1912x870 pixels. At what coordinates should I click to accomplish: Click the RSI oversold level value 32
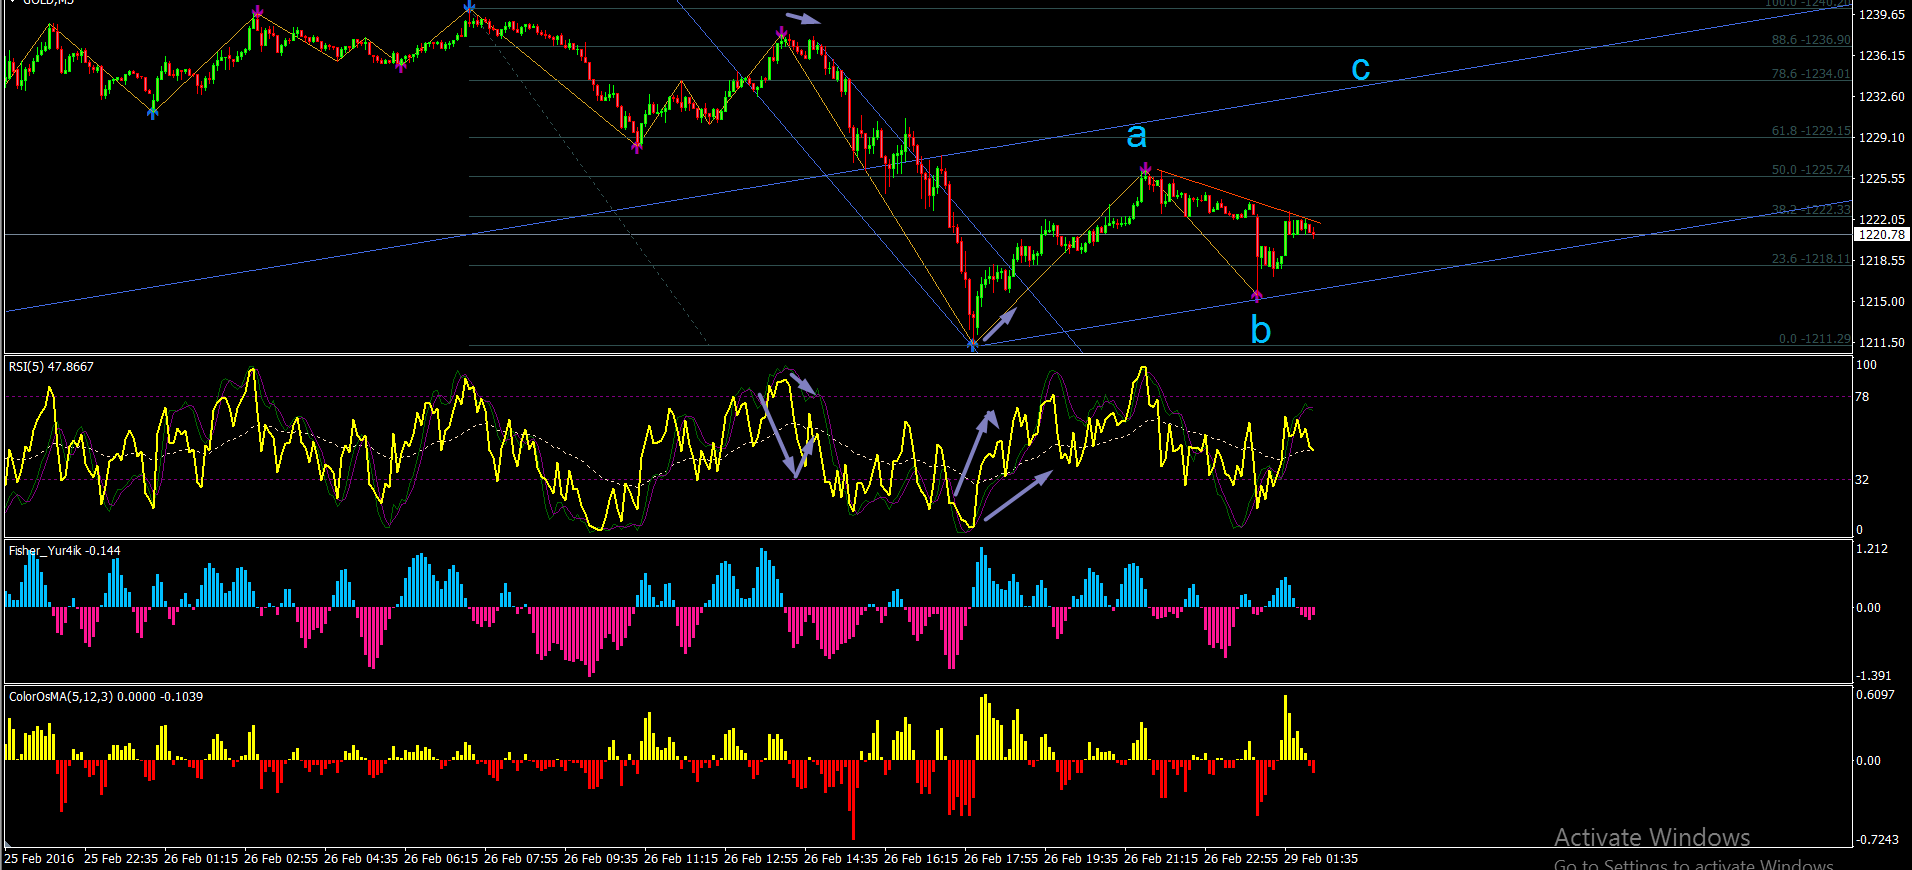click(1862, 480)
